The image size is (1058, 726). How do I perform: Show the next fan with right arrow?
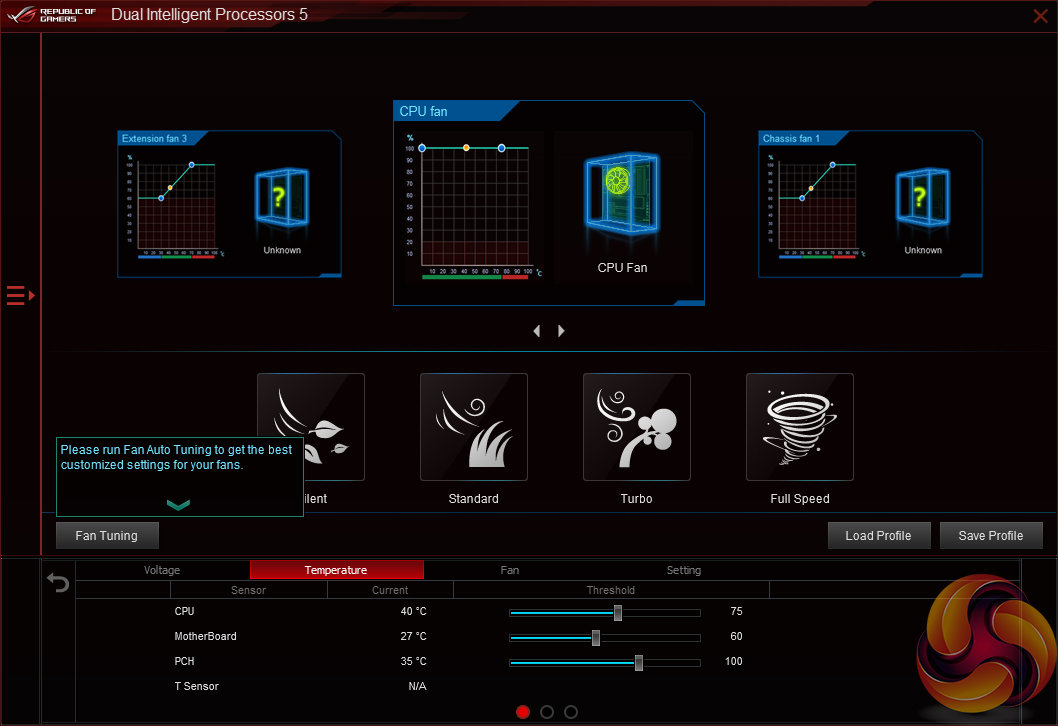[x=561, y=331]
